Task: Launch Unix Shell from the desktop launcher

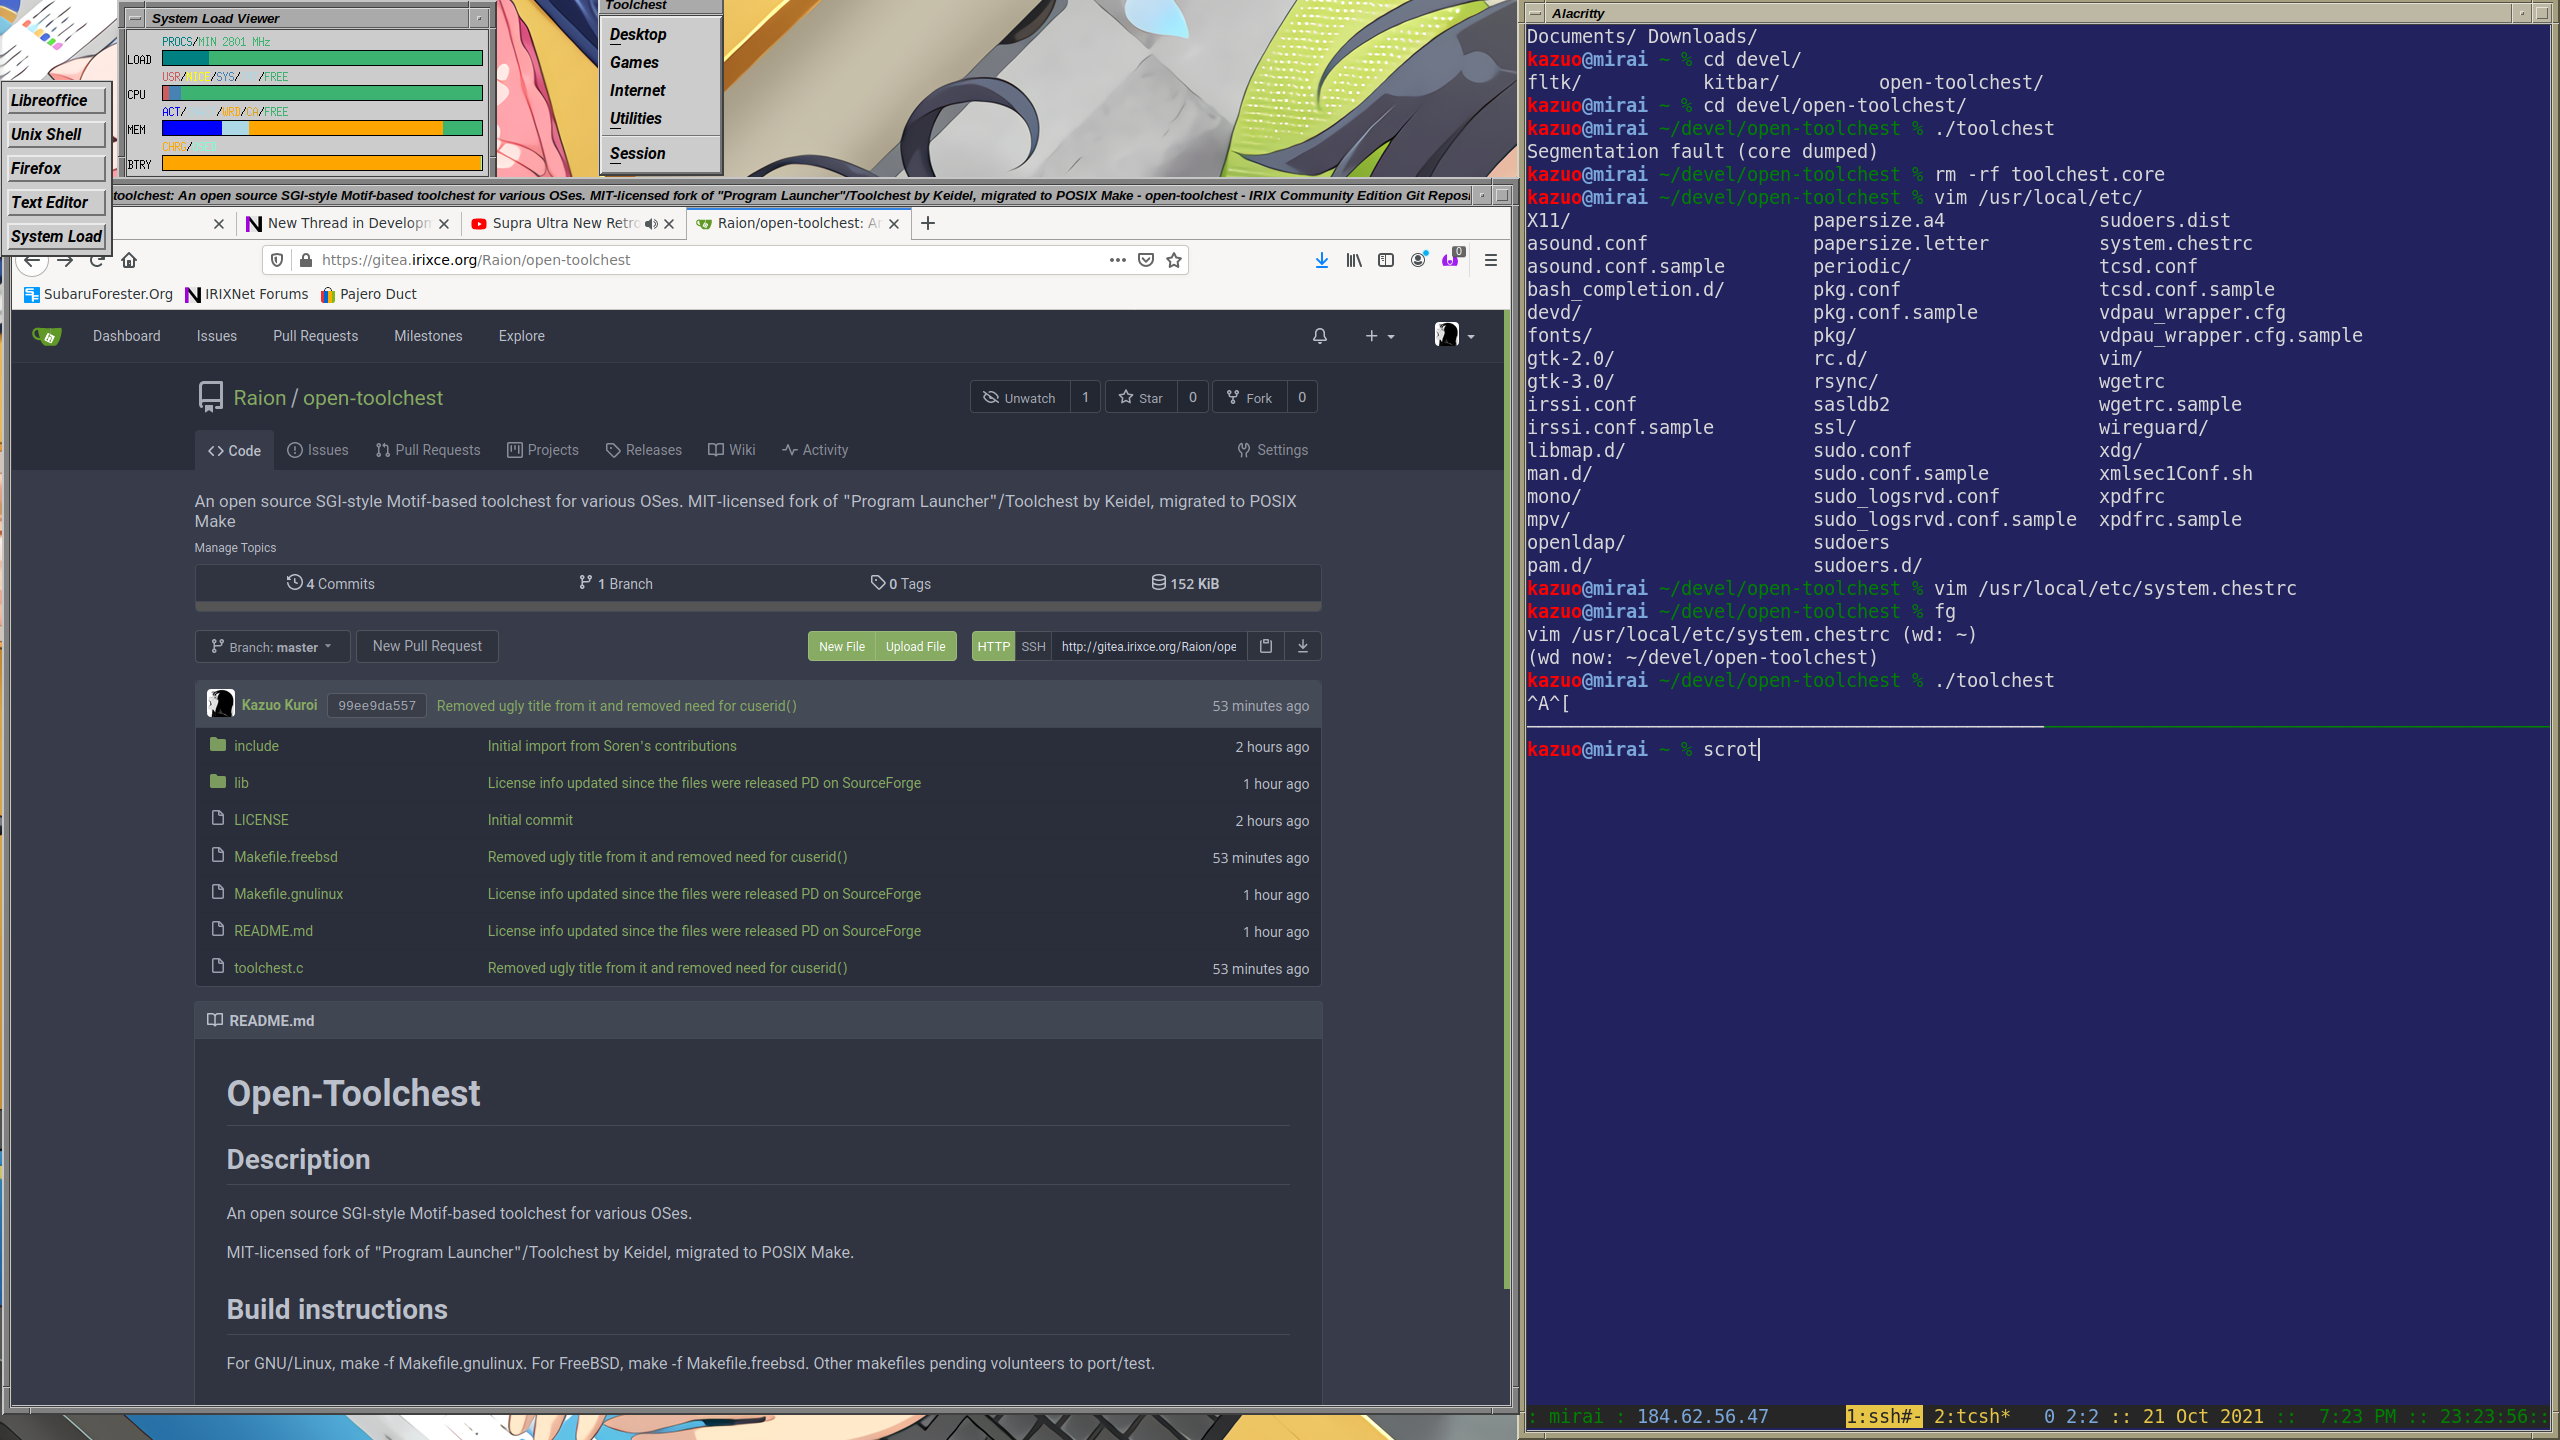Action: click(57, 134)
